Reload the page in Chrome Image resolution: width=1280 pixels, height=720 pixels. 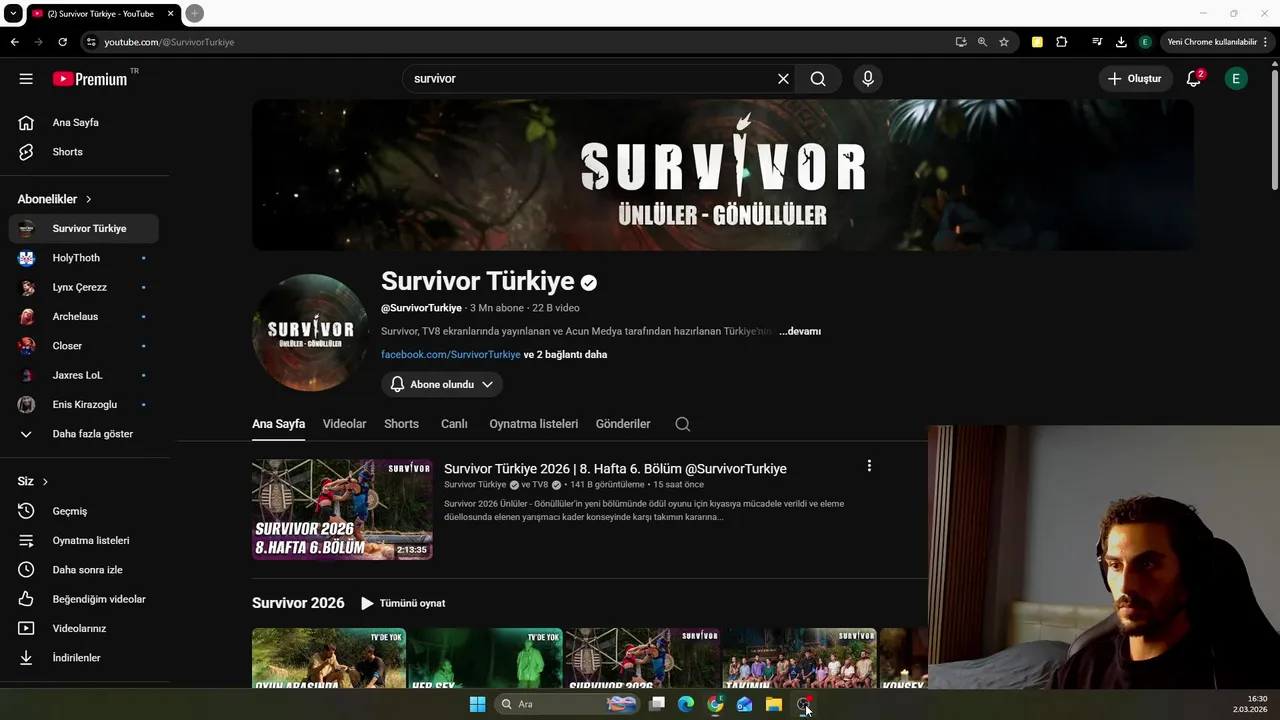coord(62,42)
